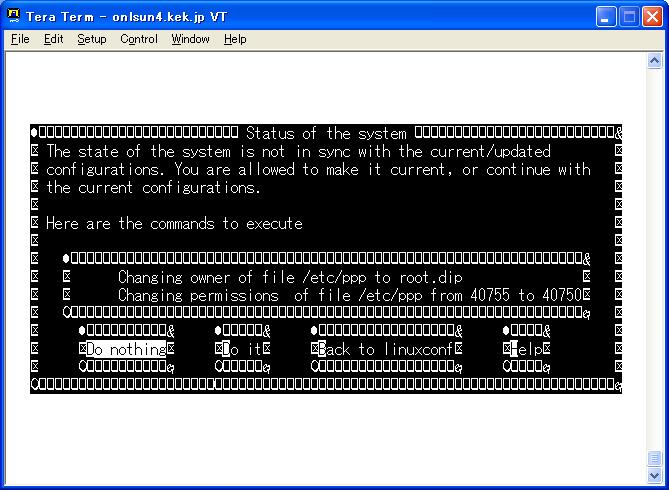Click 'The state of the system is not in sync' line
Viewport: 669px width, 490px height.
[x=299, y=152]
